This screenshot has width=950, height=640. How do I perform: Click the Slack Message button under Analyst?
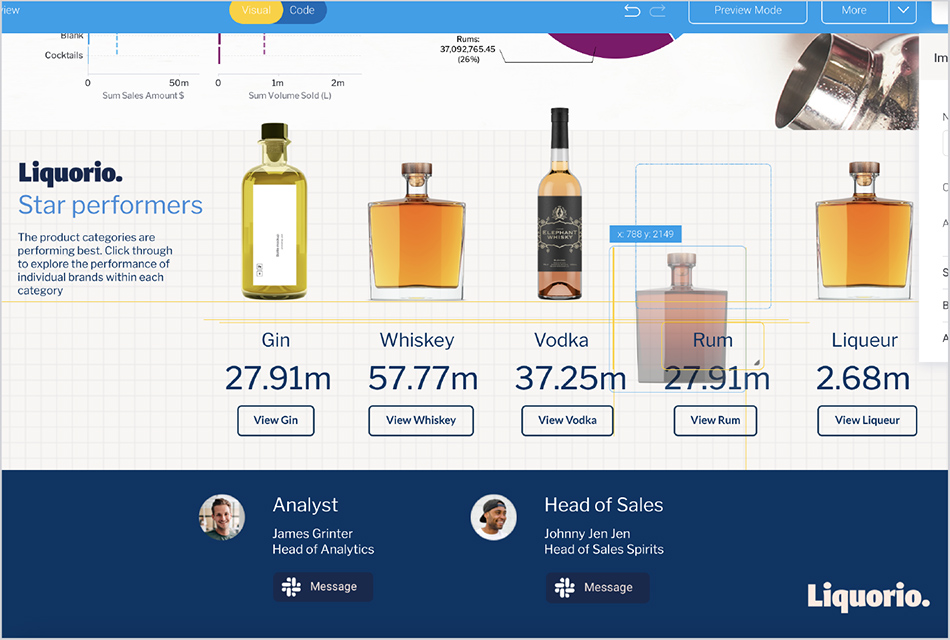point(323,587)
